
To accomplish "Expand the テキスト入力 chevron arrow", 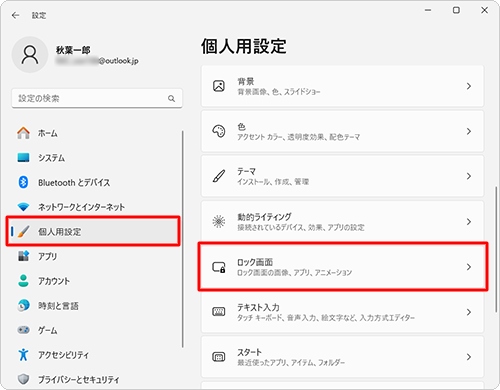I will [469, 312].
